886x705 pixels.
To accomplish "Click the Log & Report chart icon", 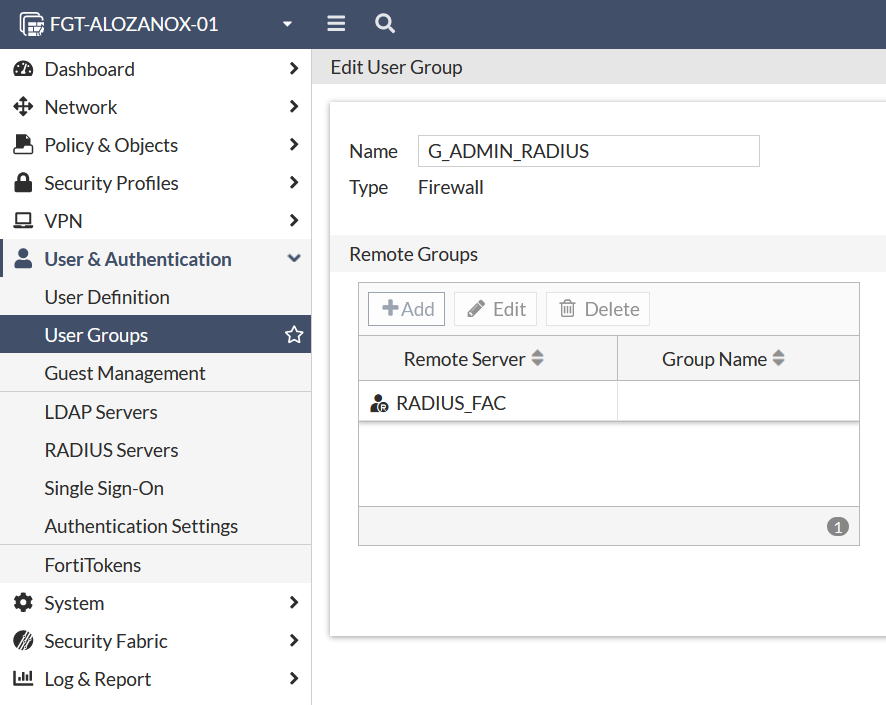I will tap(23, 679).
